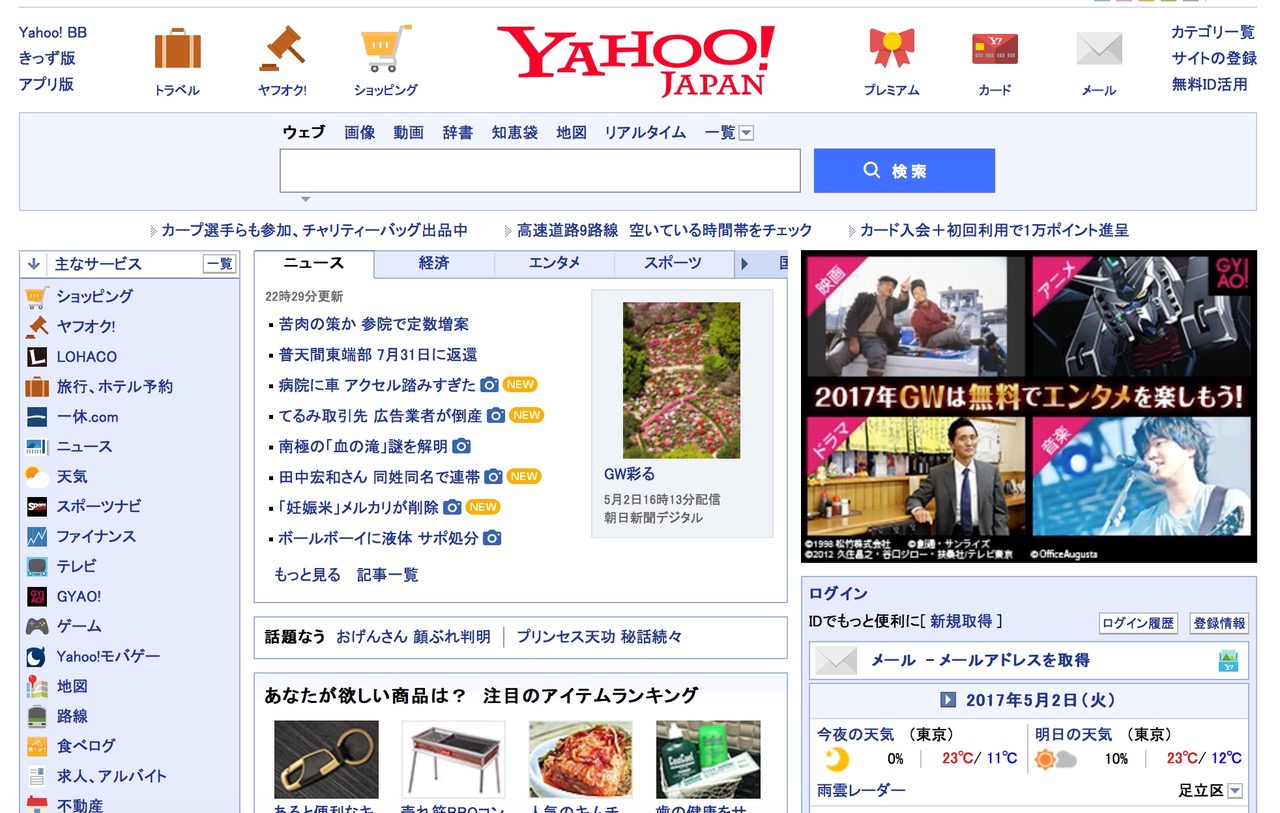This screenshot has width=1280, height=813.
Task: Open the カテゴリ一覧 link at top right
Action: pos(1213,32)
